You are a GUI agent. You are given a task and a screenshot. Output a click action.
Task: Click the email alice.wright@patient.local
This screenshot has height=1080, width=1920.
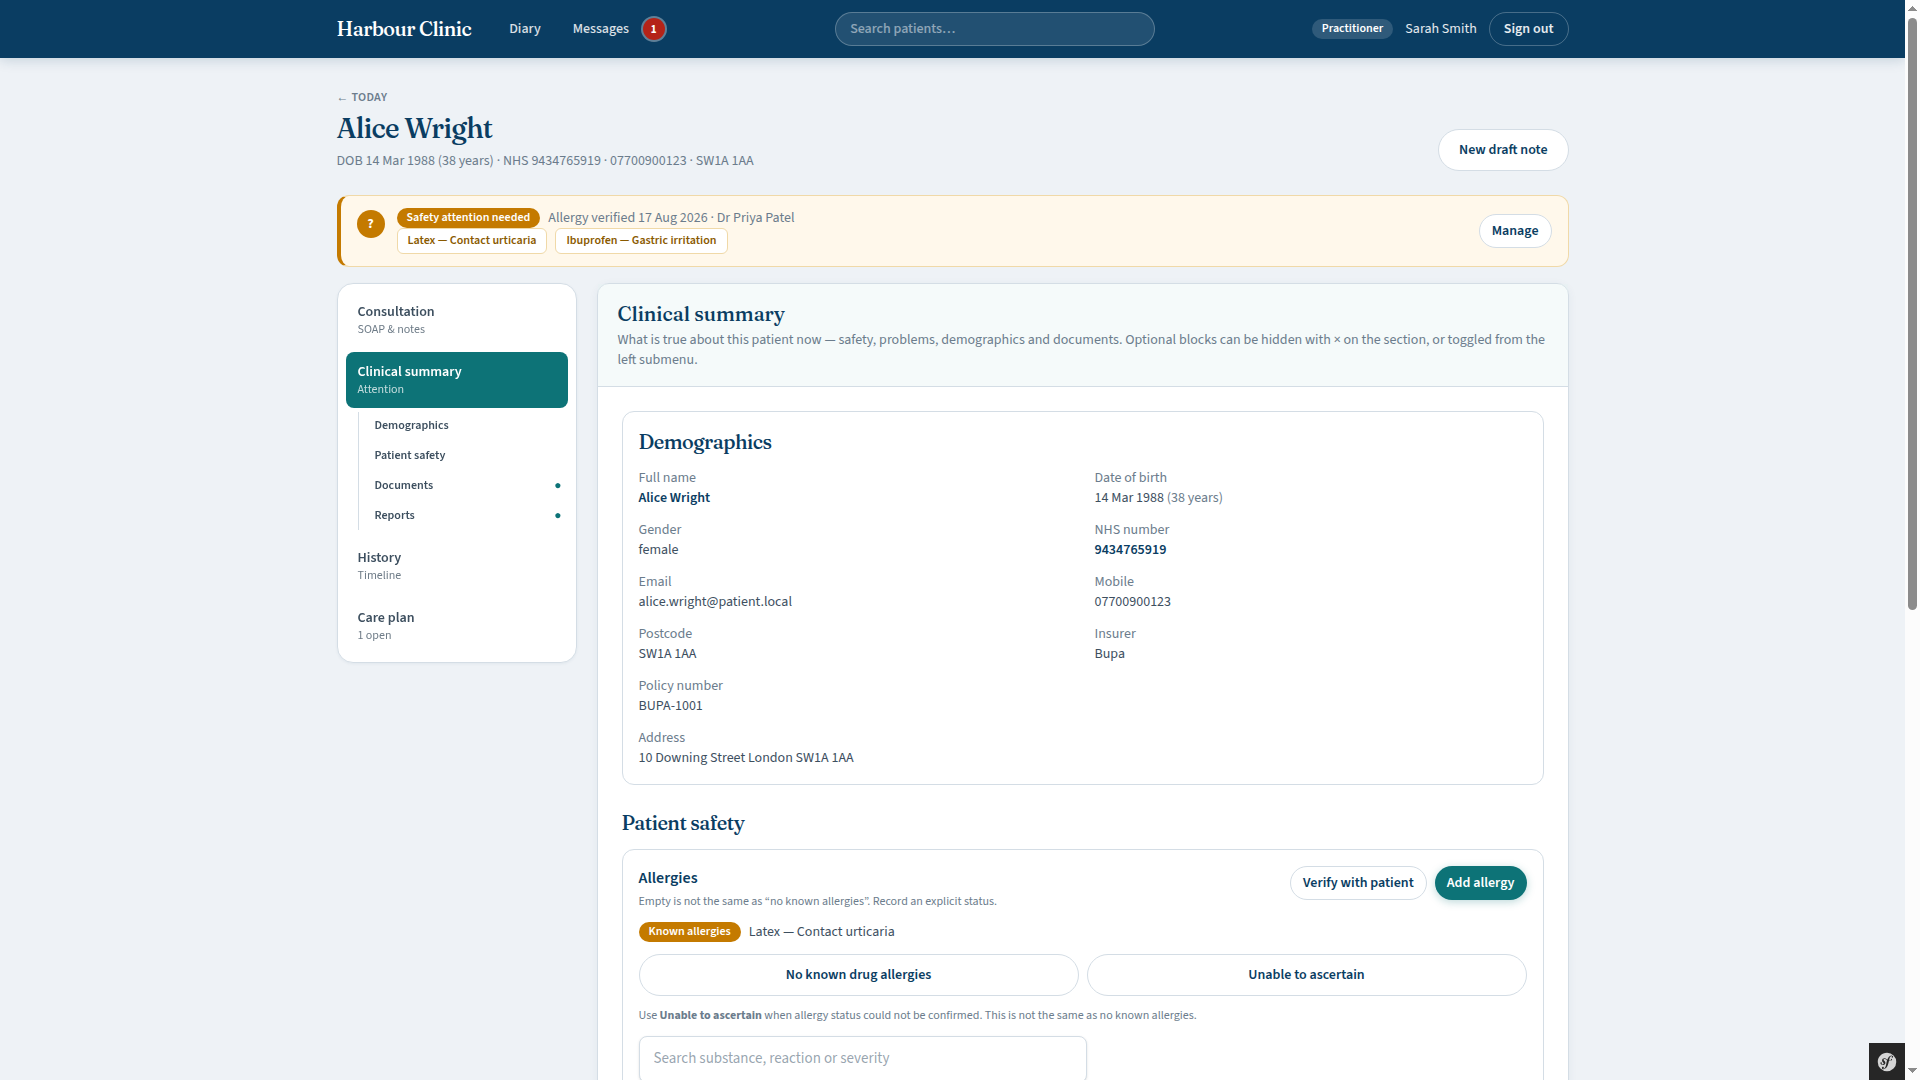click(x=715, y=602)
